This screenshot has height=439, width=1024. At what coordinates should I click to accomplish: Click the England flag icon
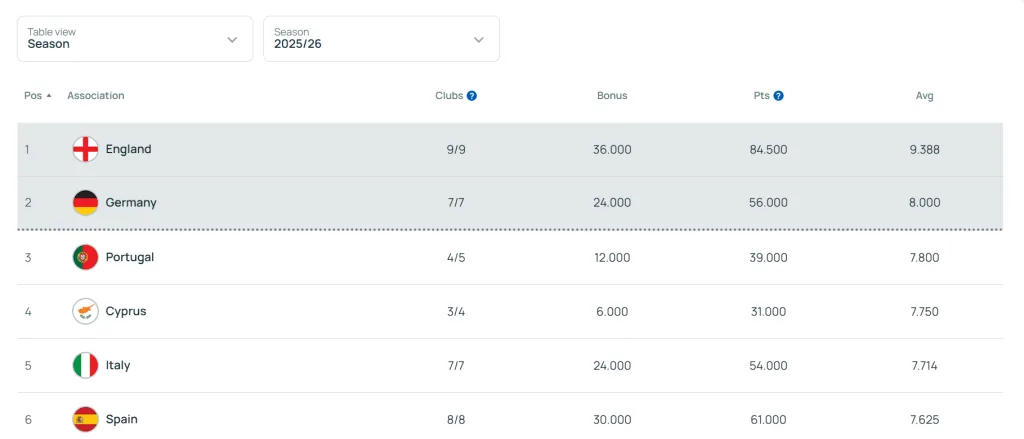85,150
